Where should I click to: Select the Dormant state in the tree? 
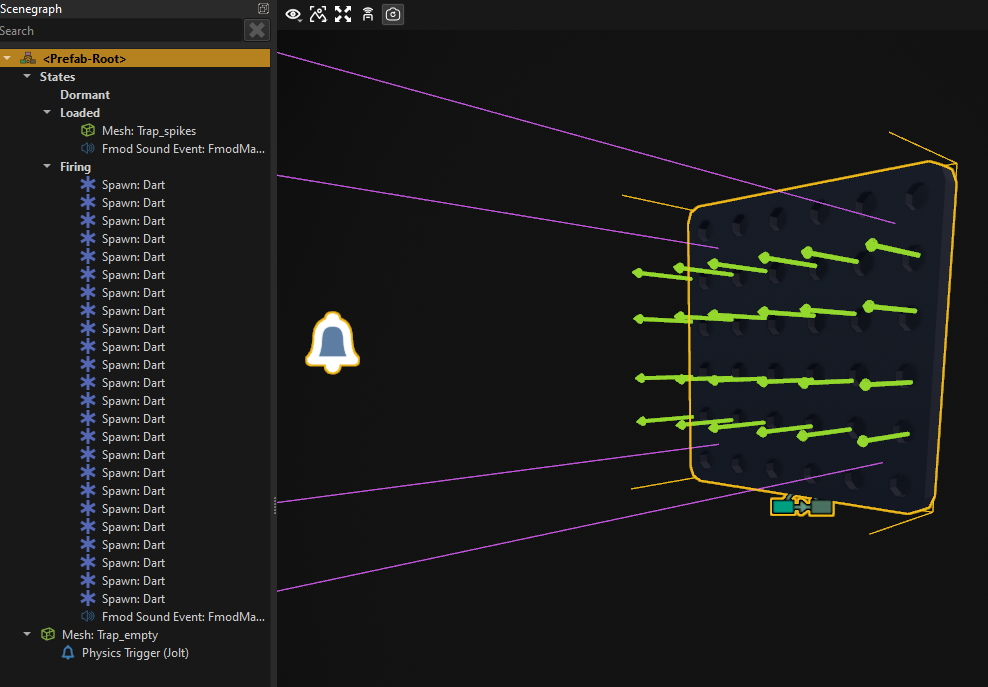[85, 95]
